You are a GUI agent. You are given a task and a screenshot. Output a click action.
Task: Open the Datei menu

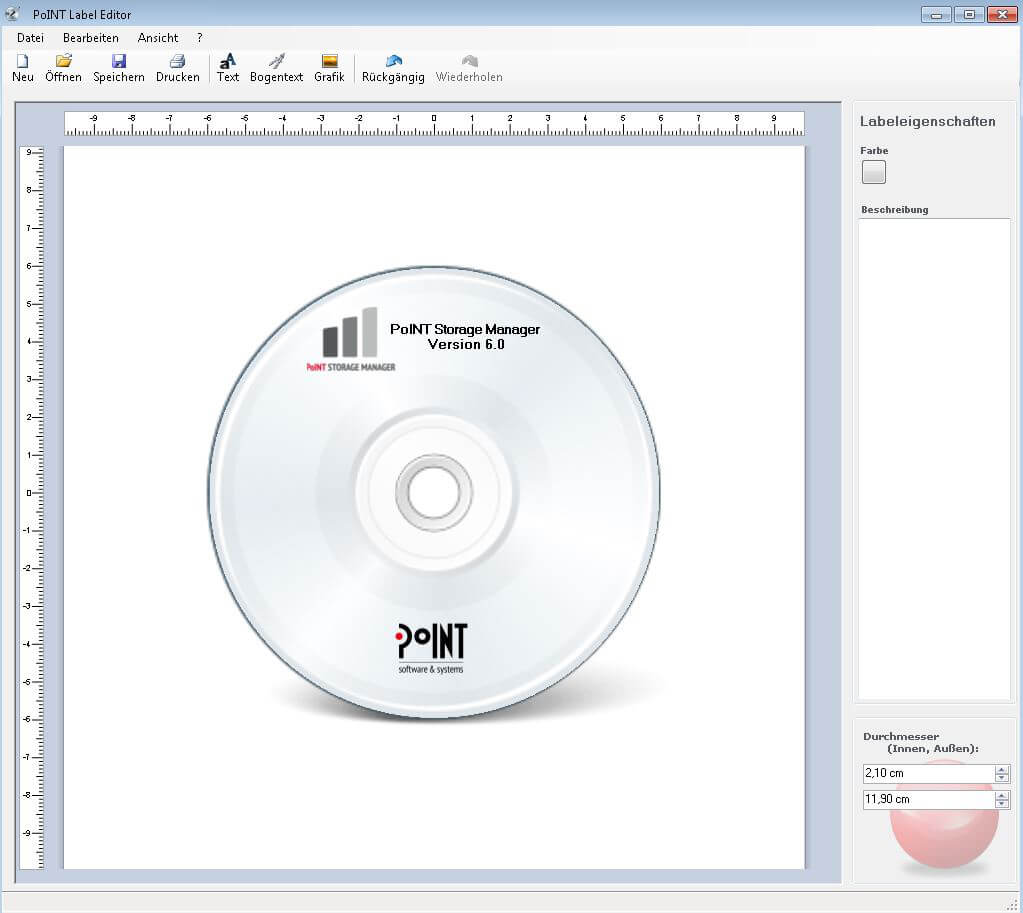point(31,38)
